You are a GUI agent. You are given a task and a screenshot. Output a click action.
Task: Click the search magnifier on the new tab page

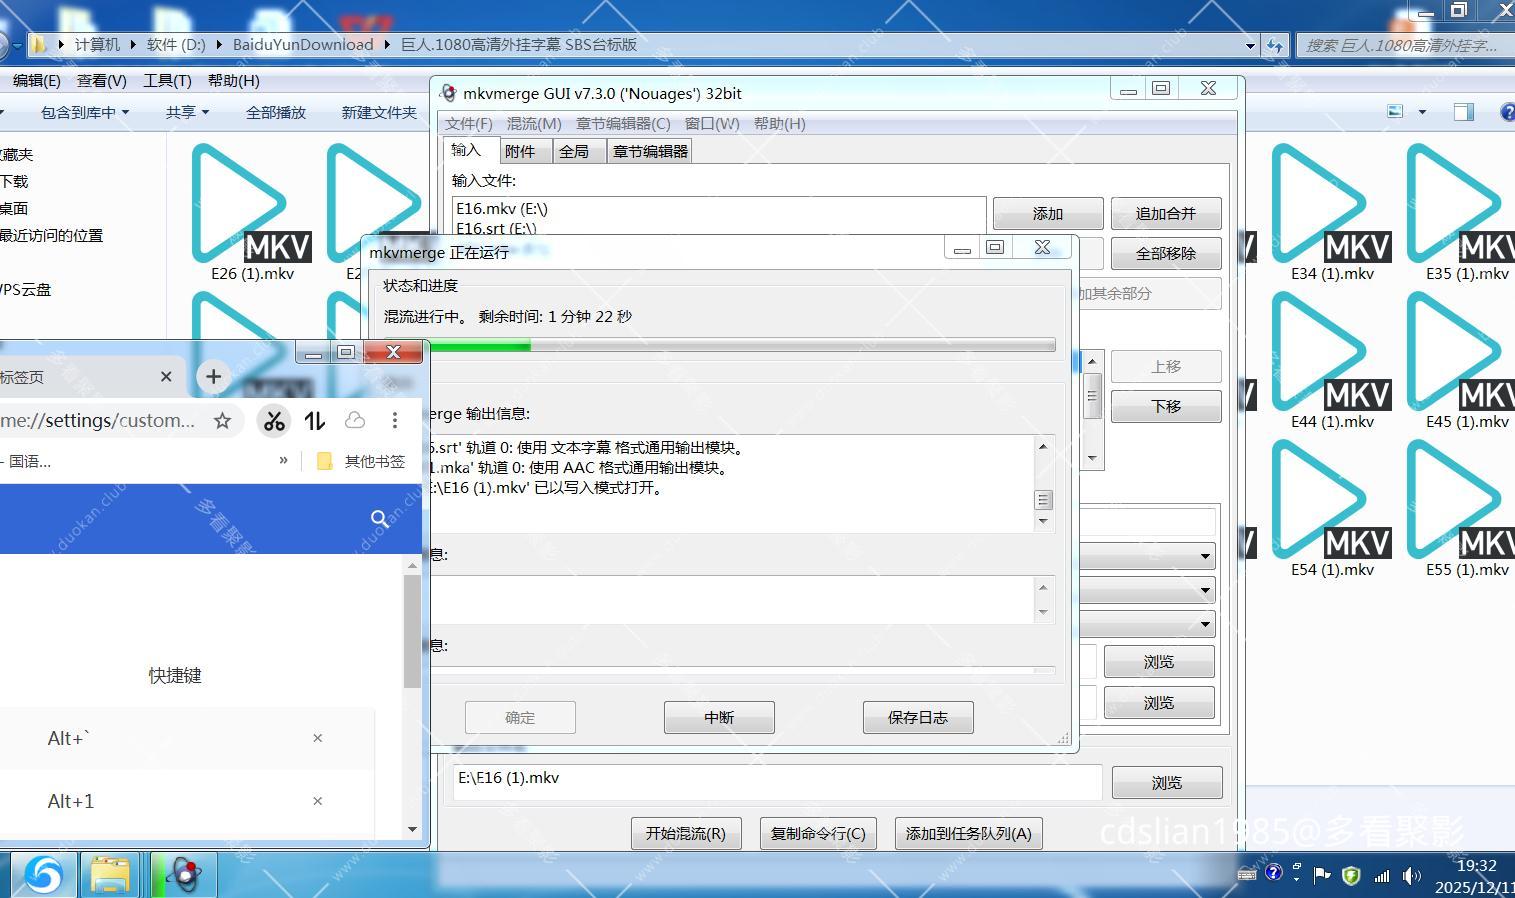point(380,519)
